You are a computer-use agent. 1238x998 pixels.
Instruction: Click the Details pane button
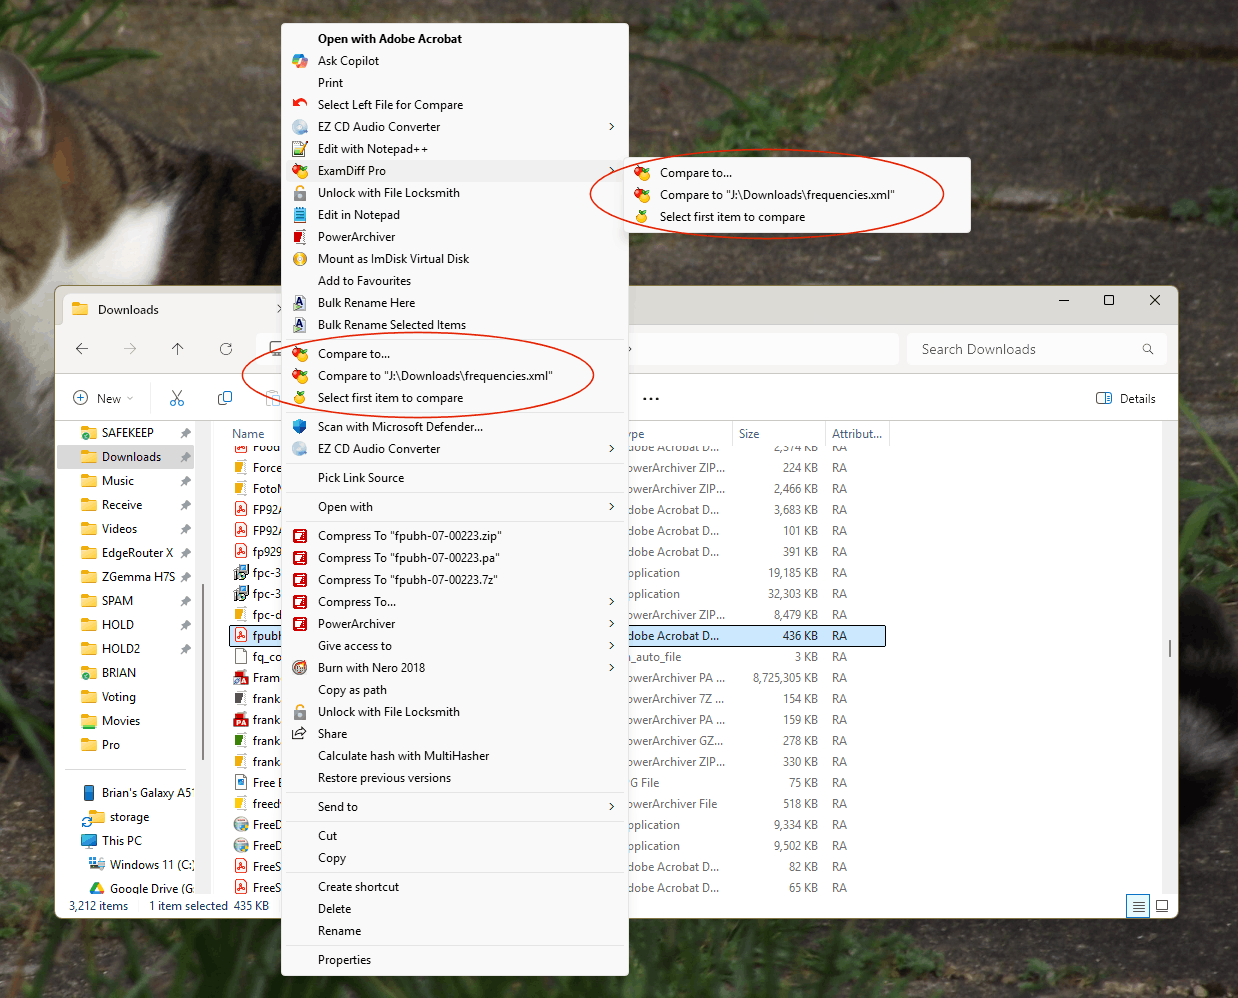coord(1126,398)
